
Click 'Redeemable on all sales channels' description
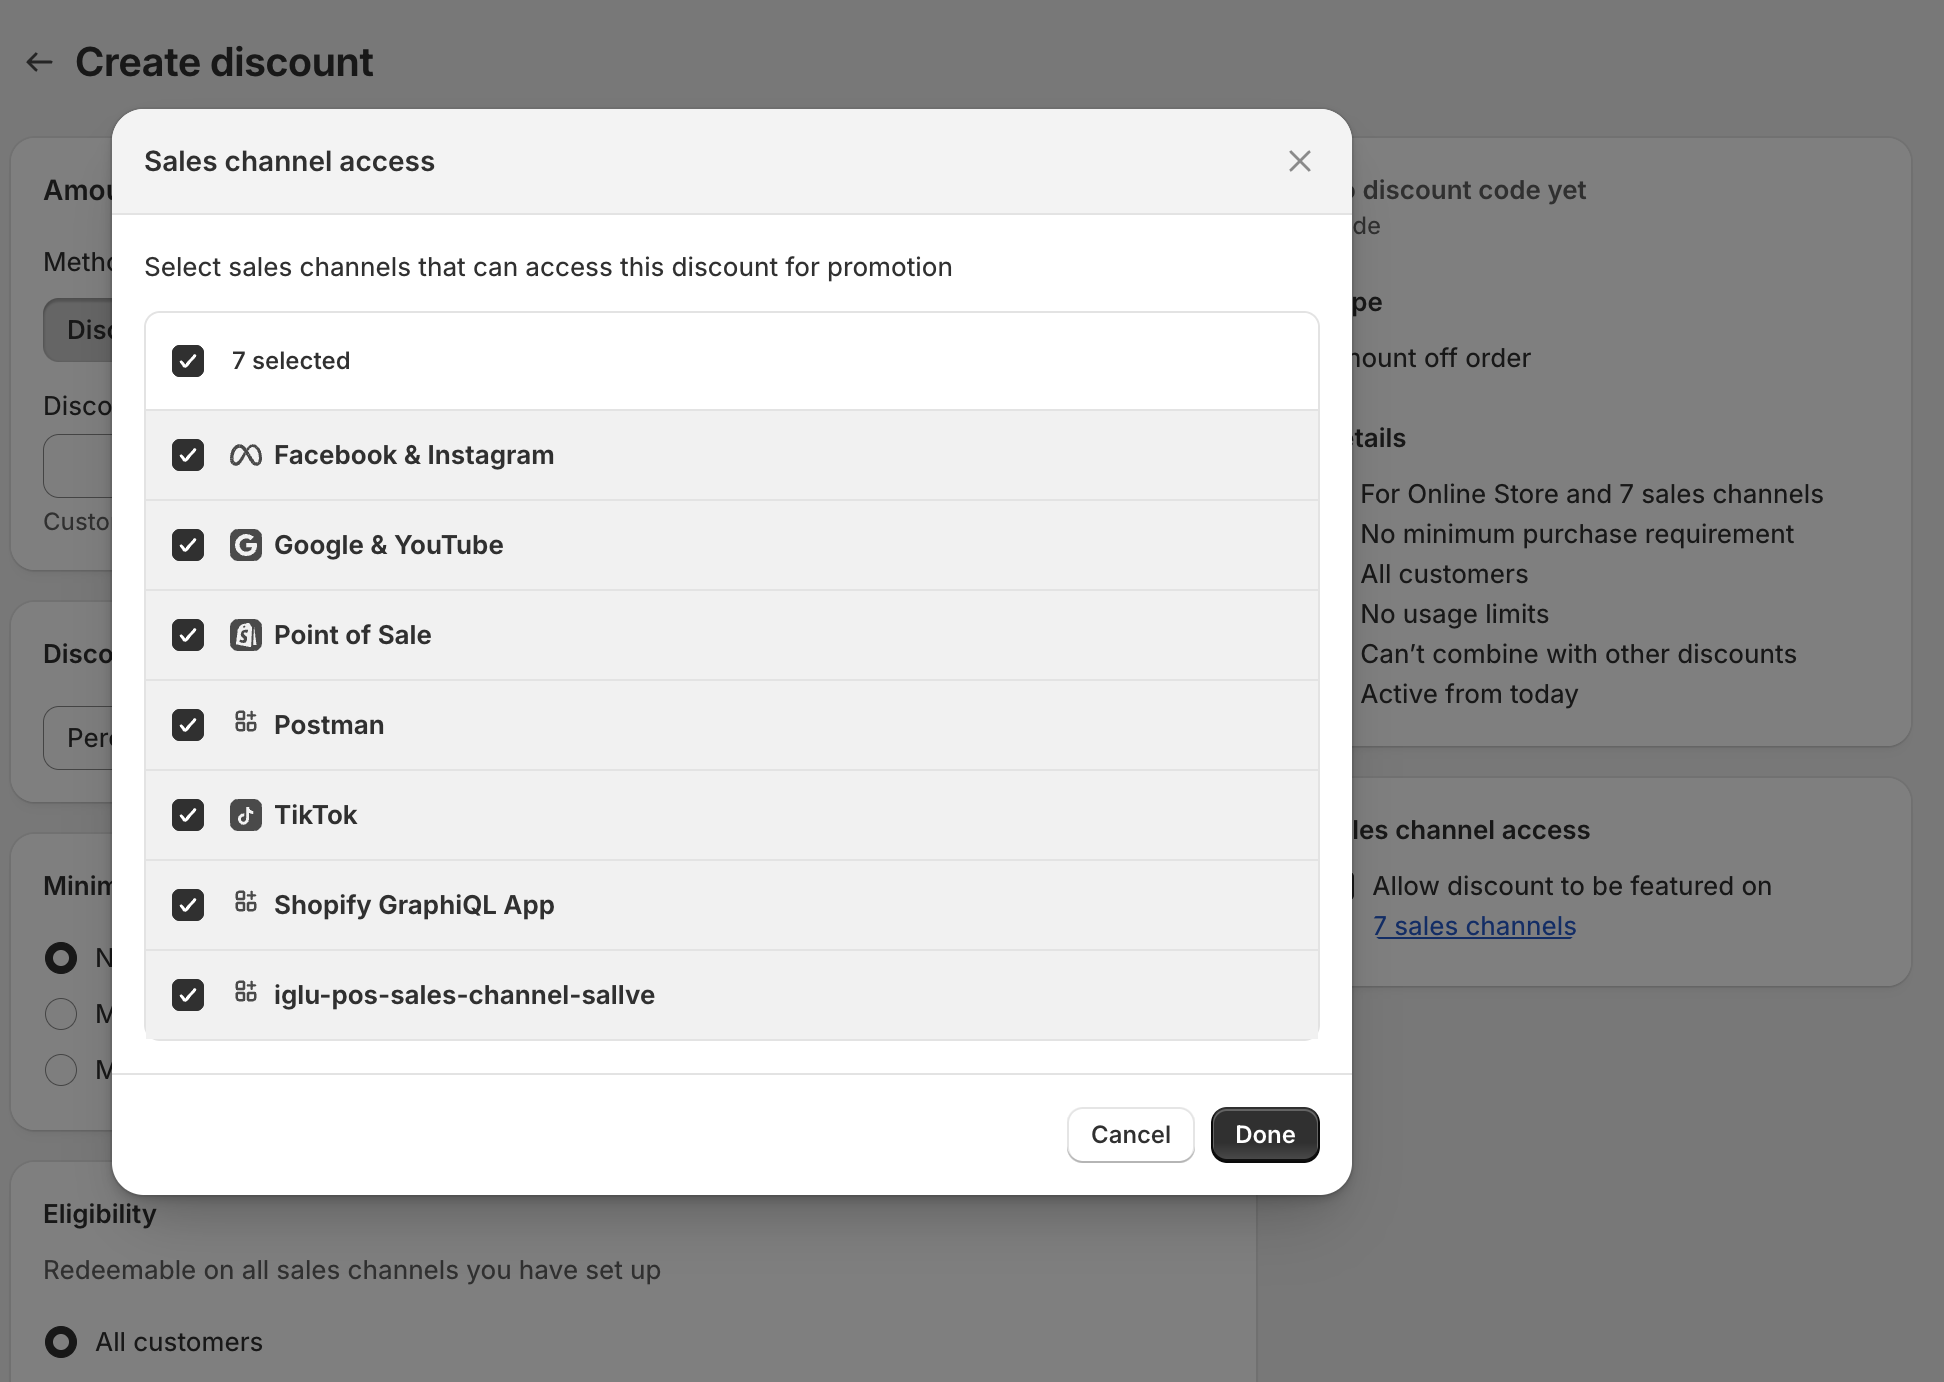point(352,1270)
